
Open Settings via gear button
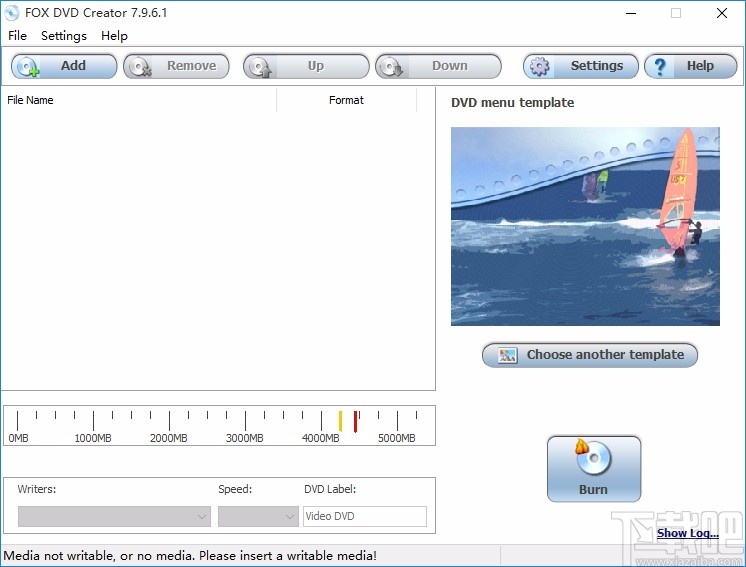581,66
